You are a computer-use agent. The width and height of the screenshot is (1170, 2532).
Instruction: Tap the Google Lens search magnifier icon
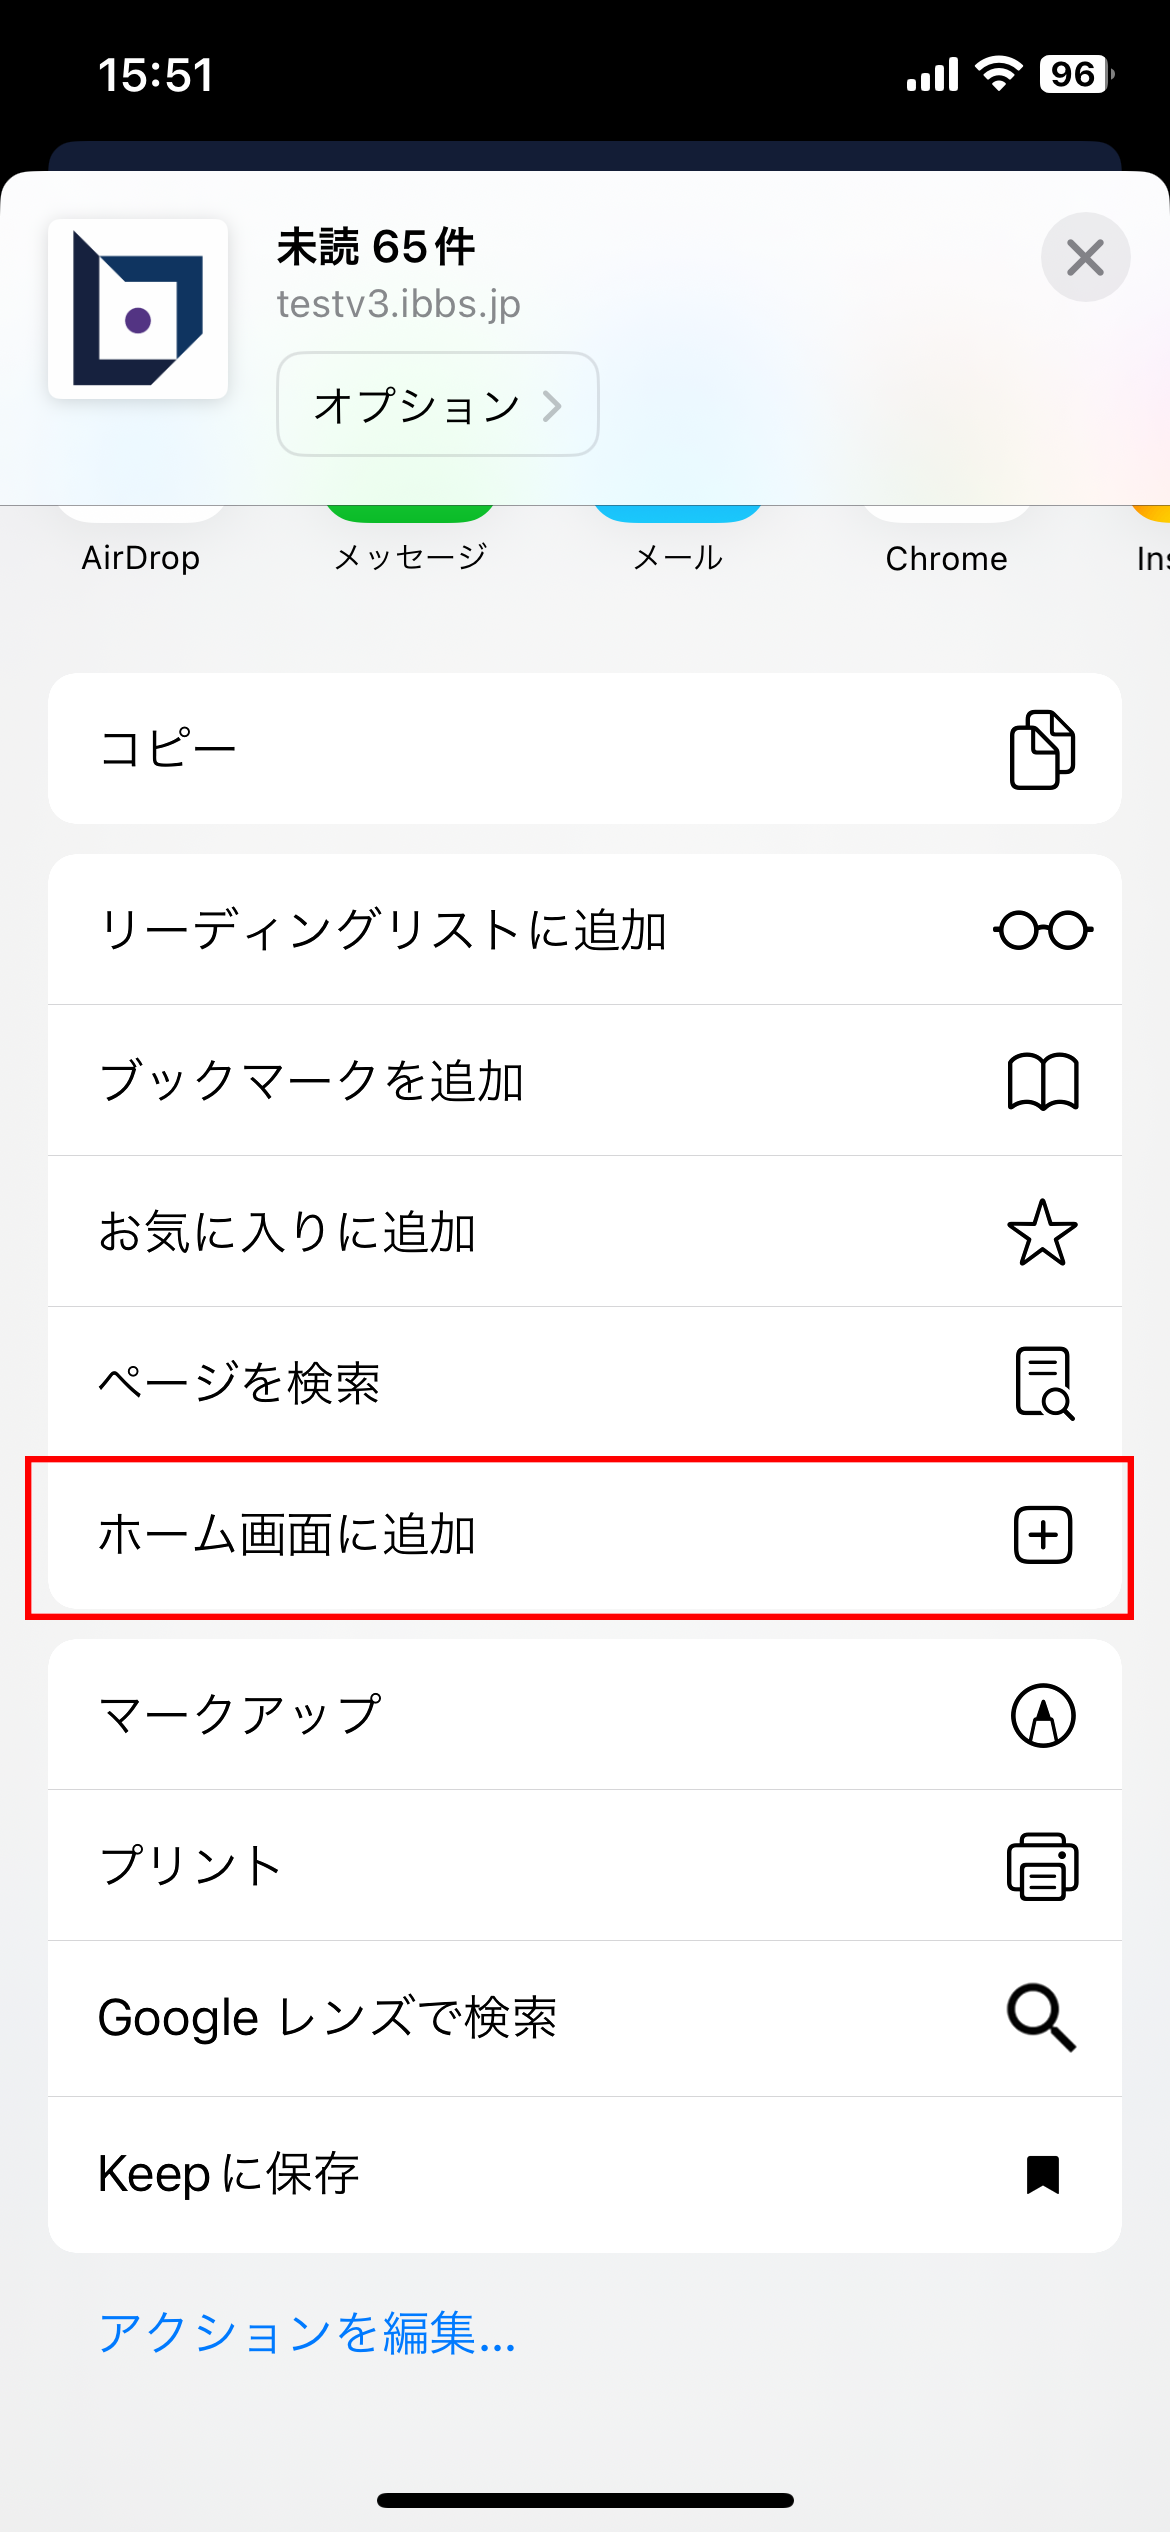click(1042, 2018)
